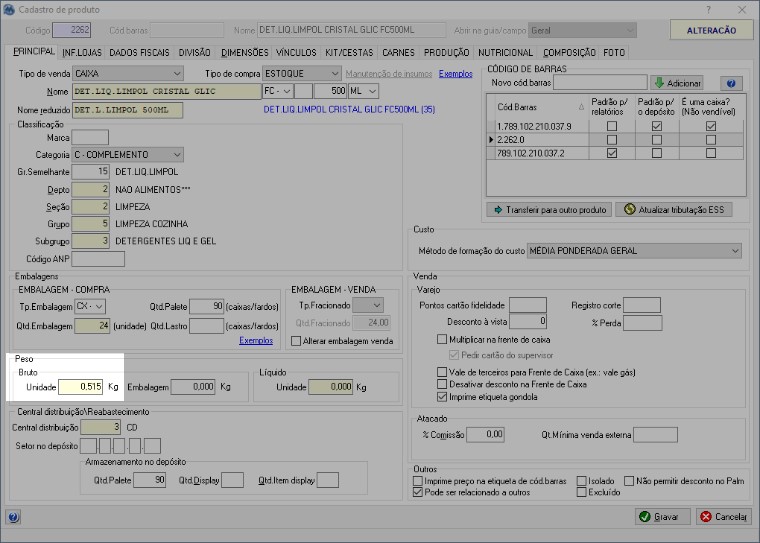The image size is (760, 543).
Task: Click the Nome reduzido field
Action: tap(127, 110)
